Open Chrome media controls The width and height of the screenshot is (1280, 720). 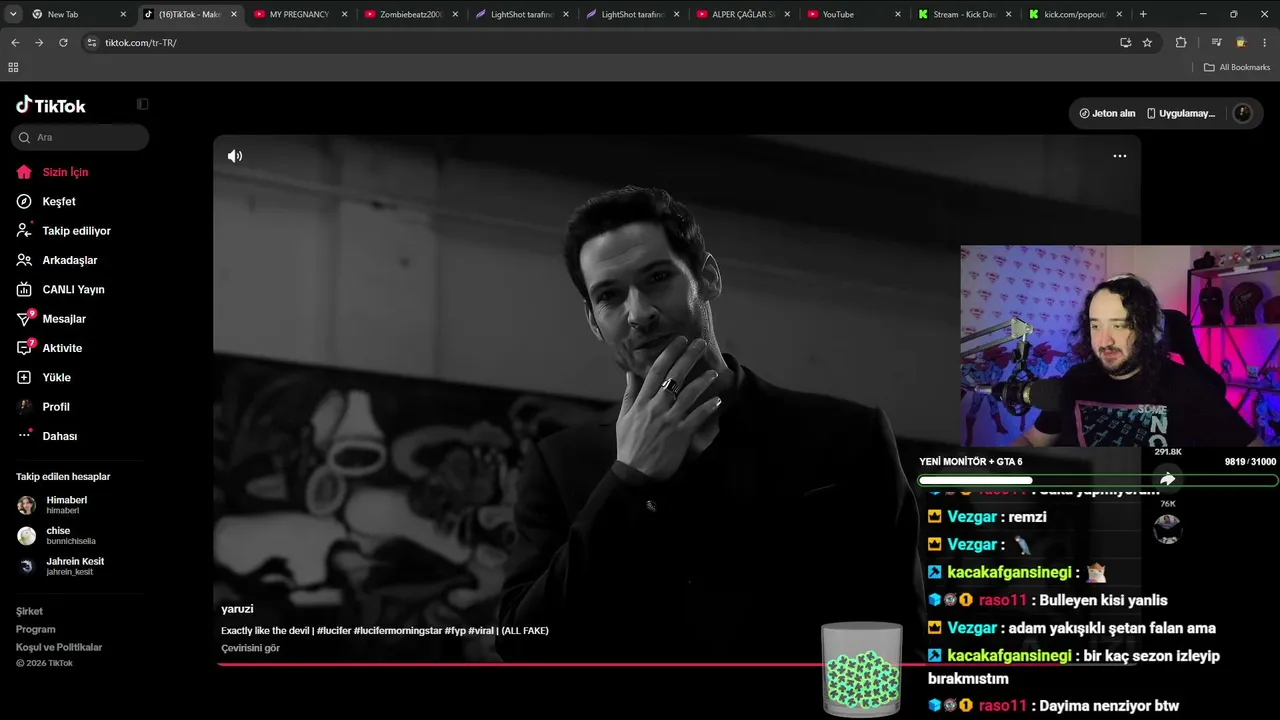click(x=1216, y=43)
